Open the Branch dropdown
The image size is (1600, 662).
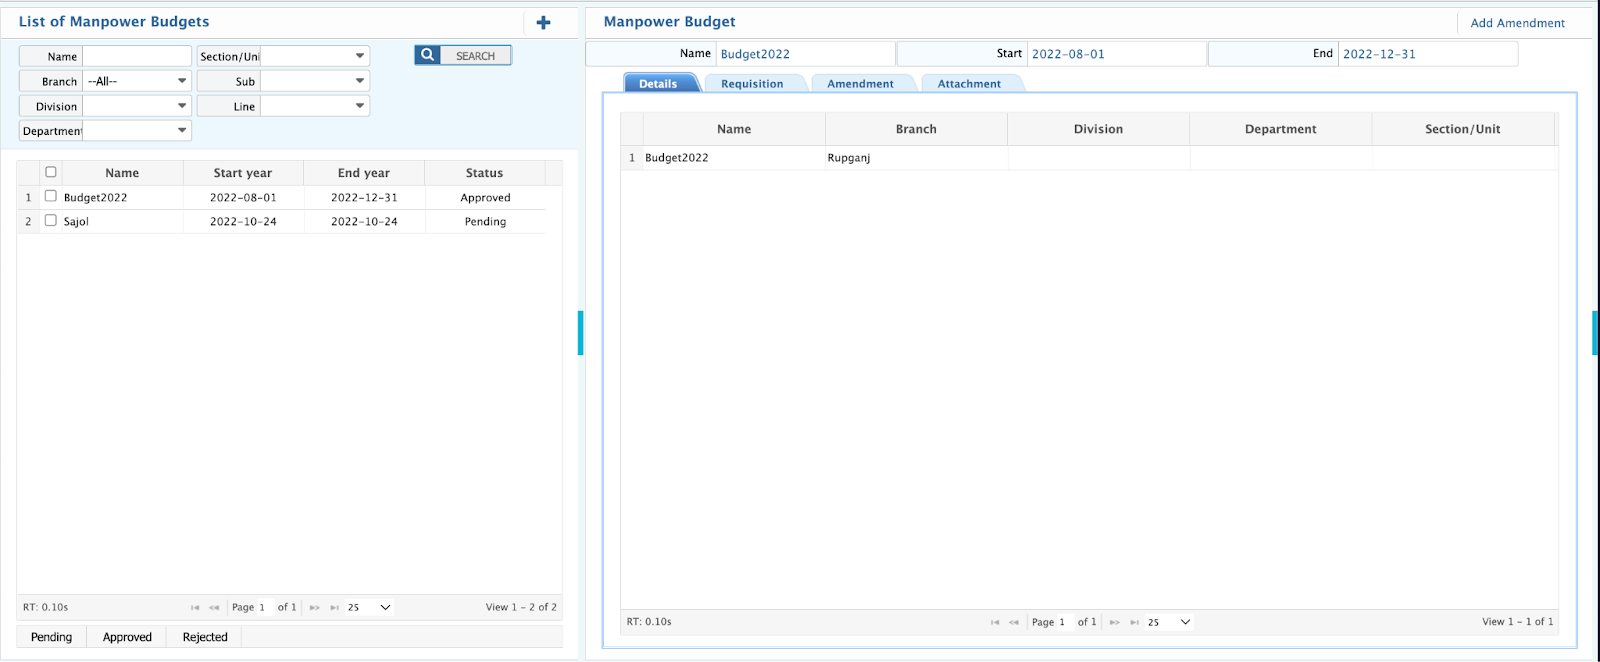pos(136,81)
